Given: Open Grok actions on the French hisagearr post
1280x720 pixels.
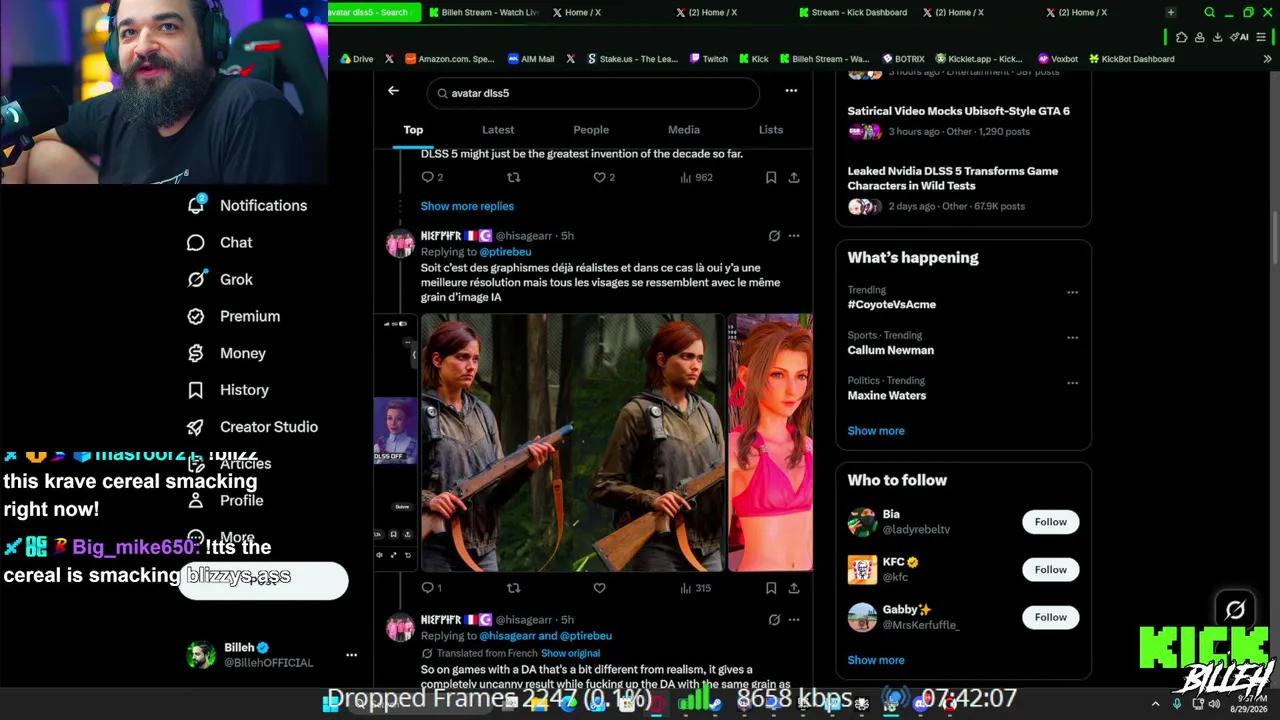Looking at the screenshot, I should coord(774,236).
